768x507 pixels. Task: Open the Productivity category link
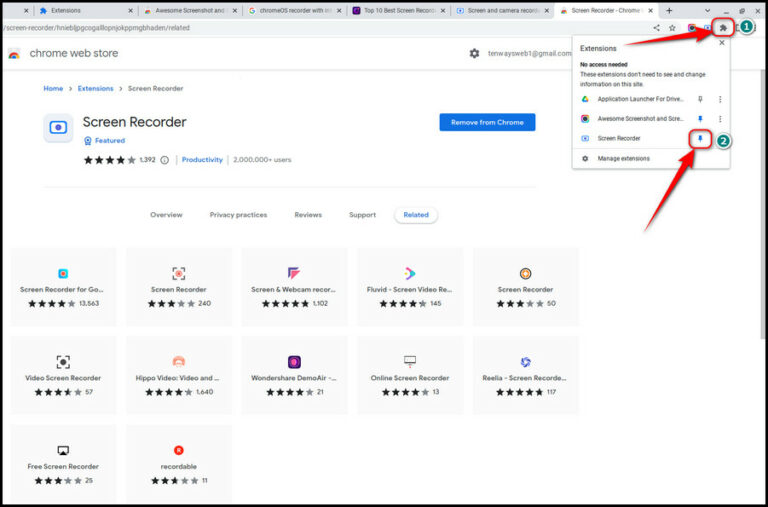[x=202, y=160]
